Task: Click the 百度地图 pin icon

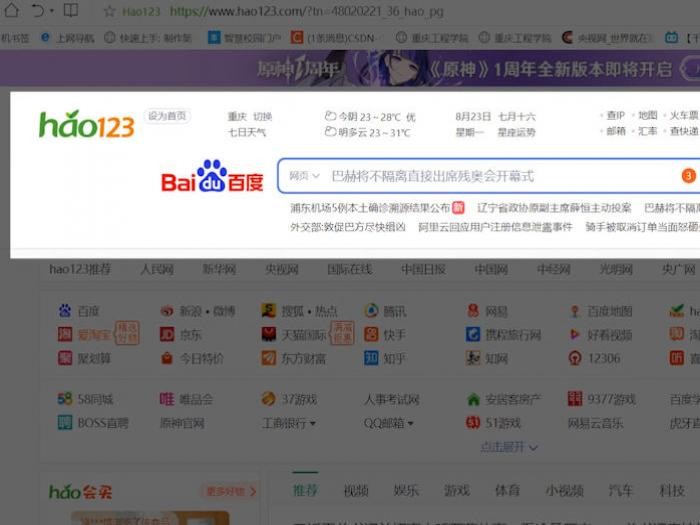Action: [x=575, y=311]
